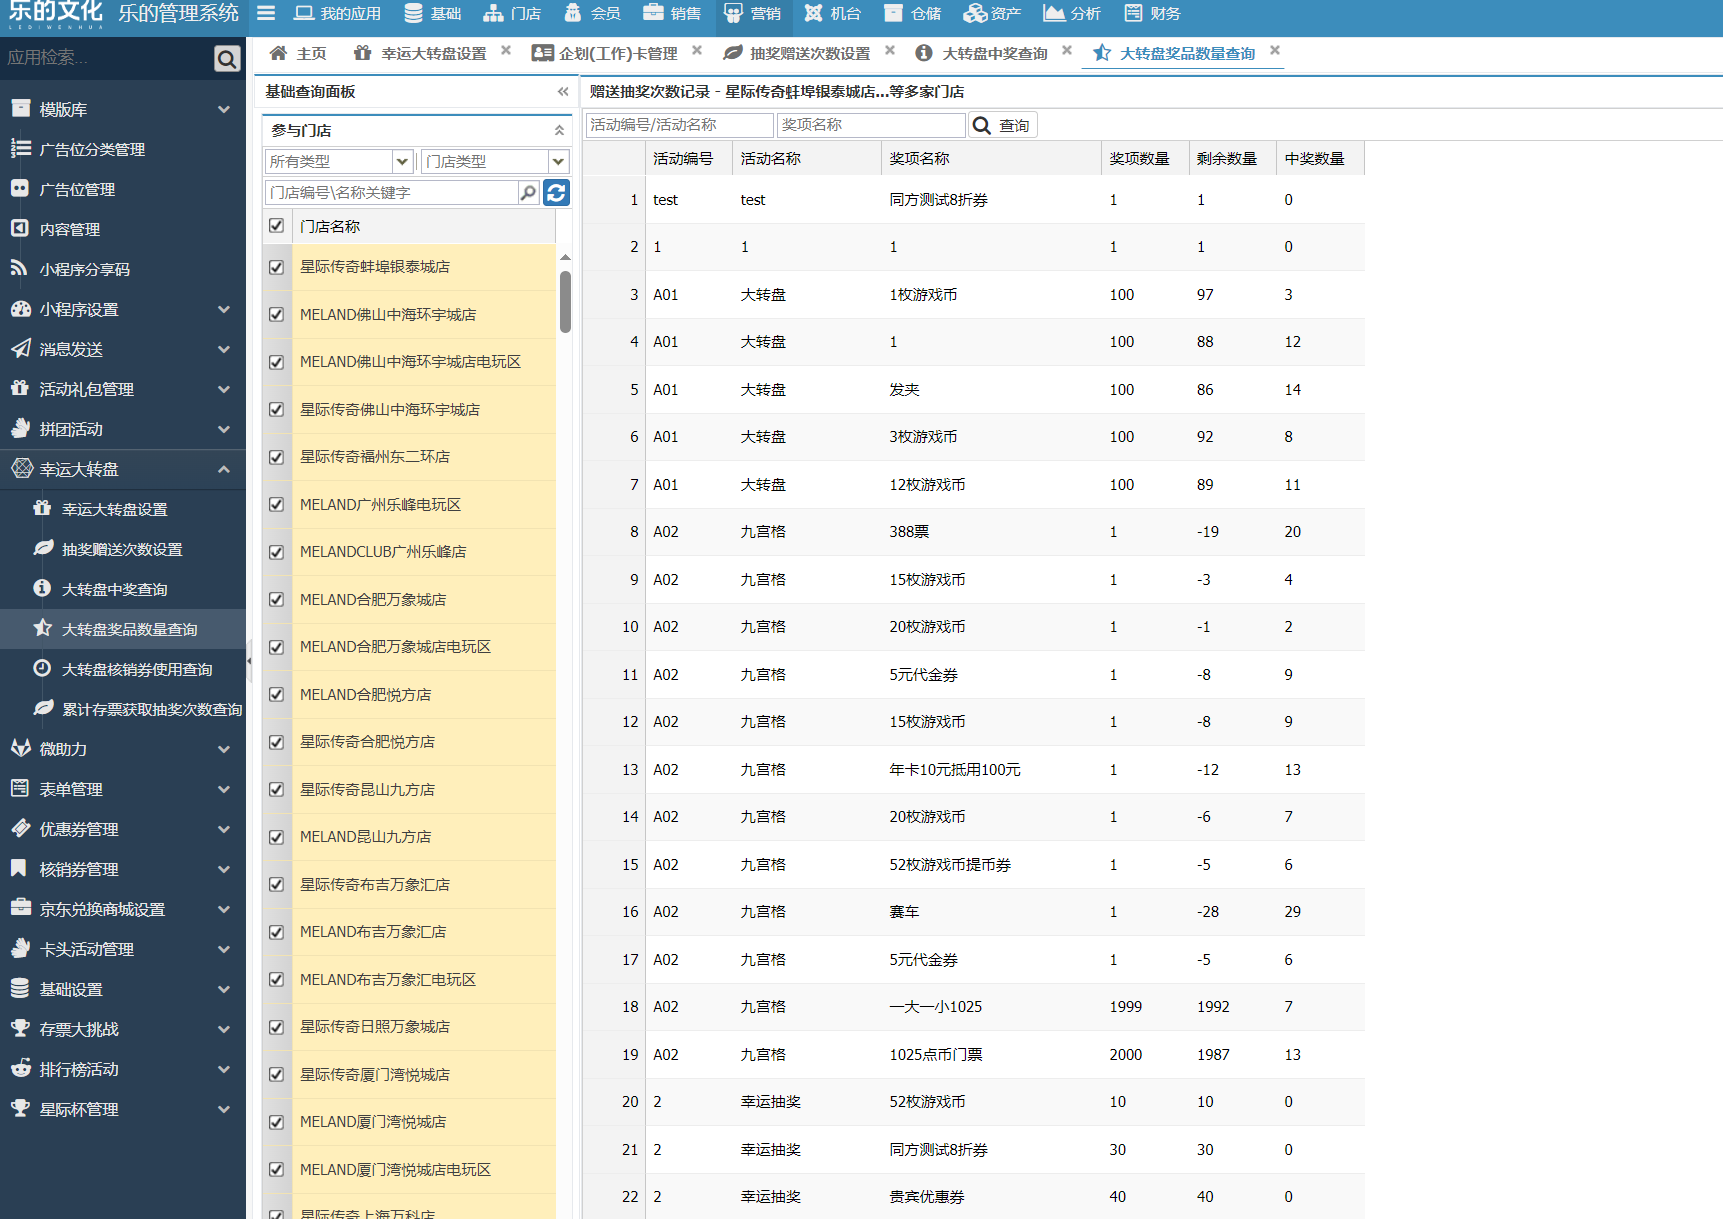This screenshot has width=1723, height=1219.
Task: Click the 核销券管理 bookmark icon
Action: [19, 868]
